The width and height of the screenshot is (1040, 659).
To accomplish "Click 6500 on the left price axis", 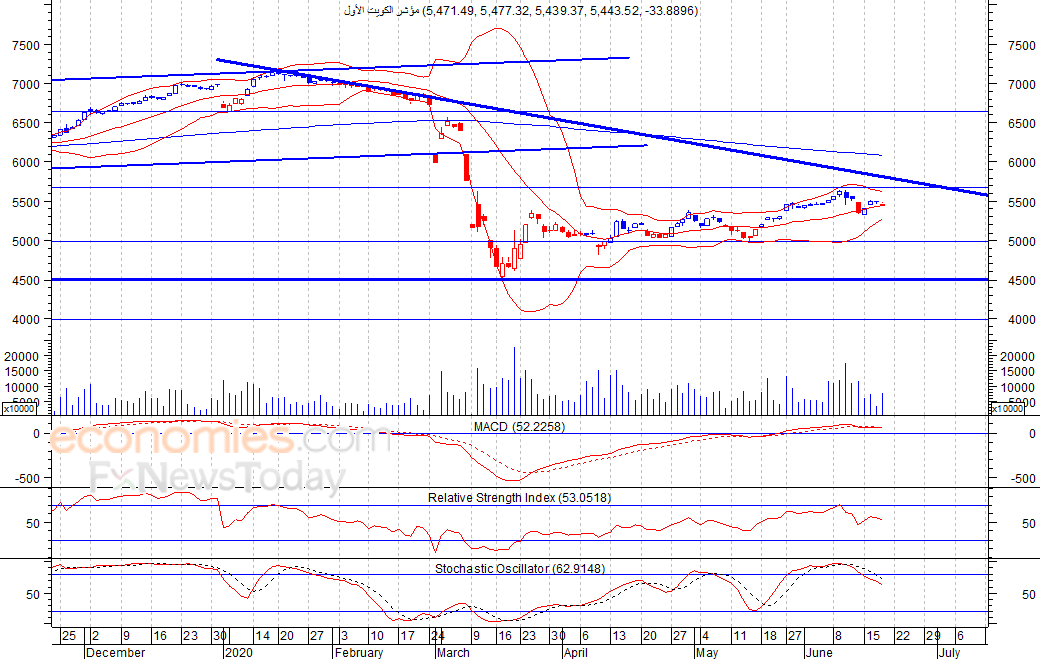I will click(x=26, y=124).
